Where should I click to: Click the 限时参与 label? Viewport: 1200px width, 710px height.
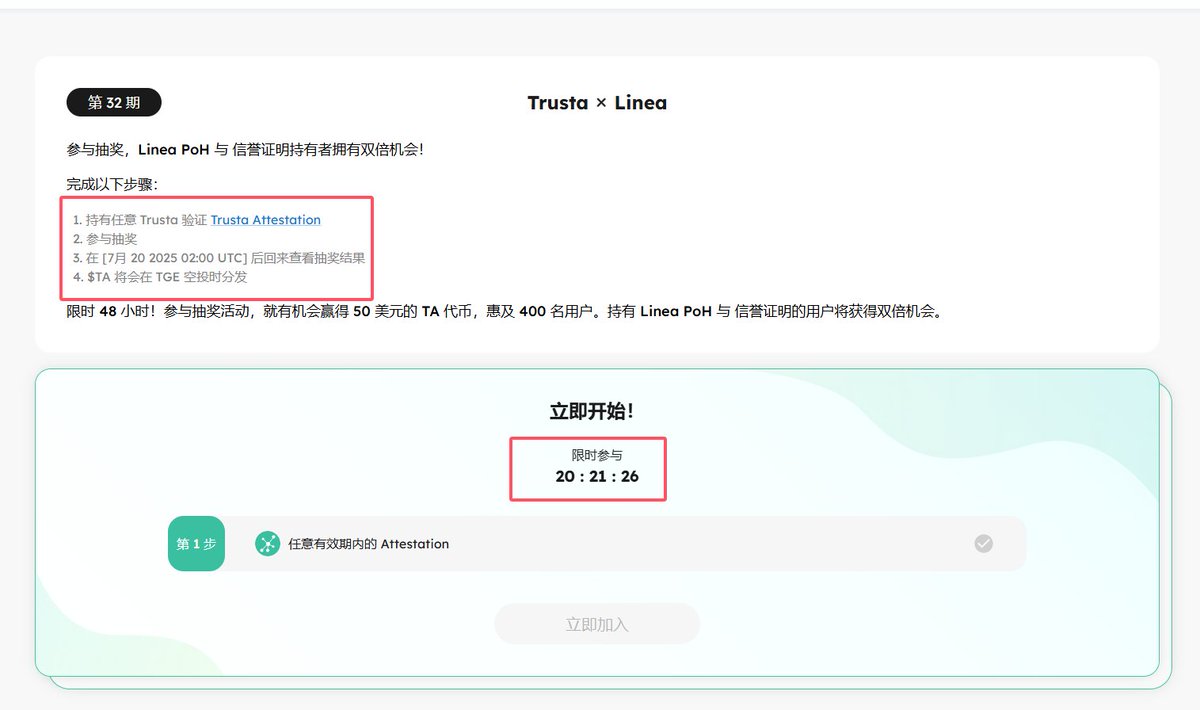tap(597, 455)
